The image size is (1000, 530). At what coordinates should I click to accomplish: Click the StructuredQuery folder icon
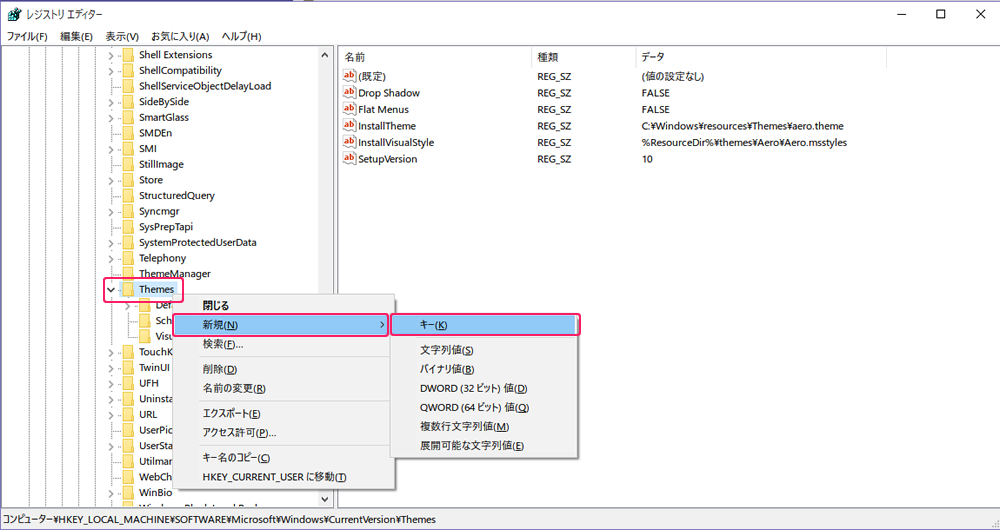[x=128, y=195]
